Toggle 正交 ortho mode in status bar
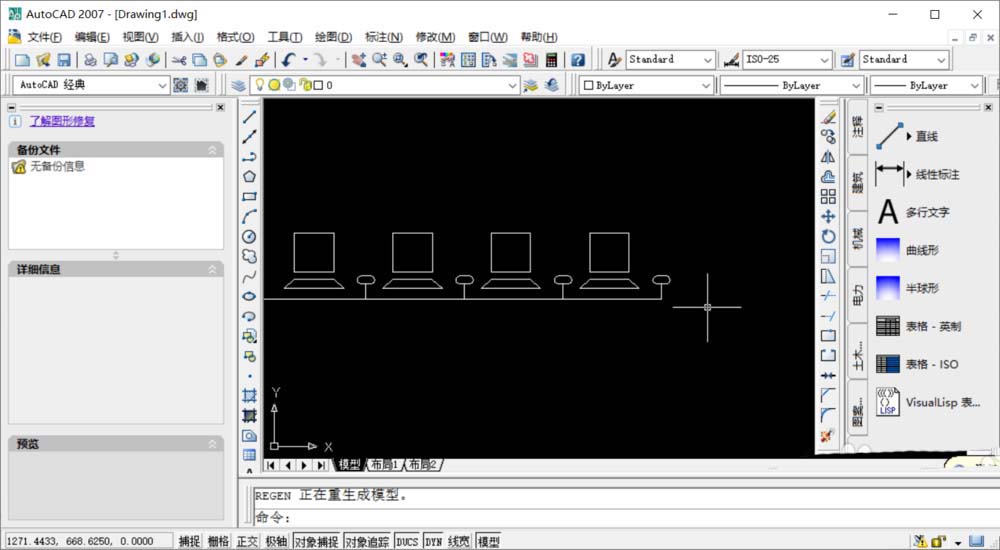Image resolution: width=1000 pixels, height=550 pixels. point(246,541)
